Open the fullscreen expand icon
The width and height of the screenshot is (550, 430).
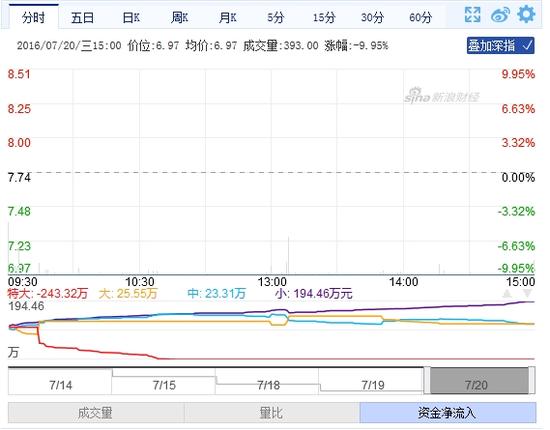tap(472, 15)
